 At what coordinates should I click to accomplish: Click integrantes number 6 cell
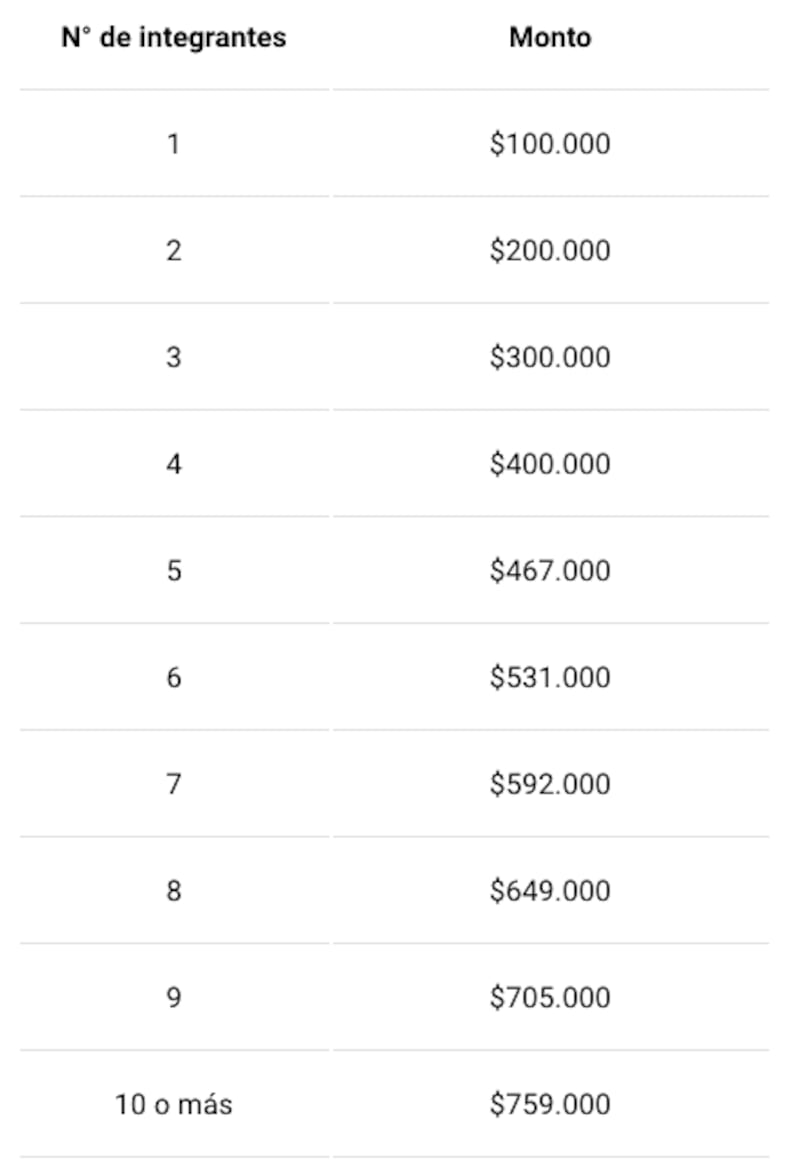(x=174, y=678)
